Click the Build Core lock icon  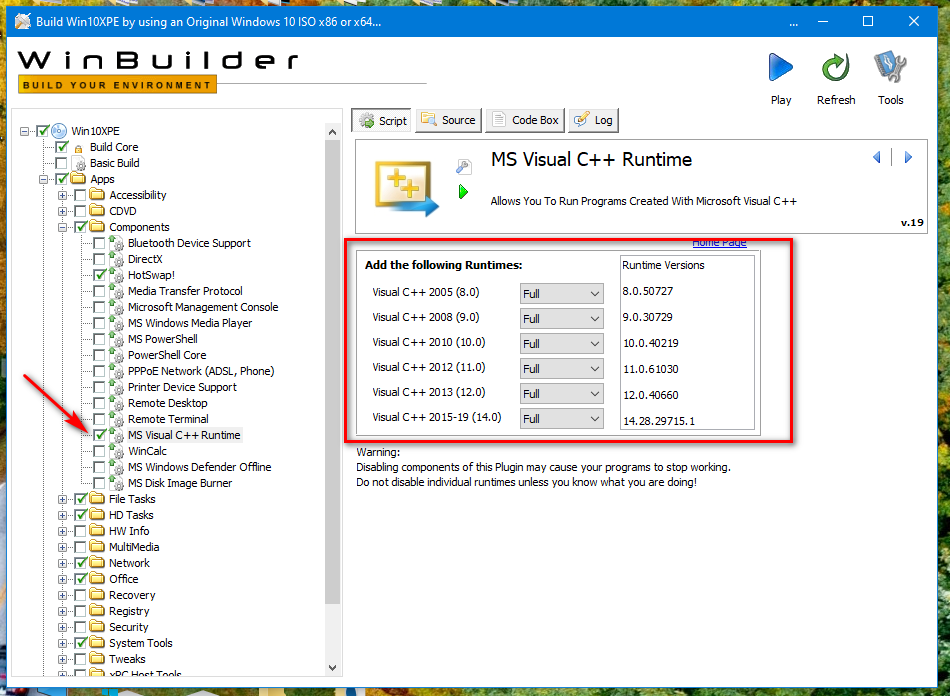coord(78,148)
